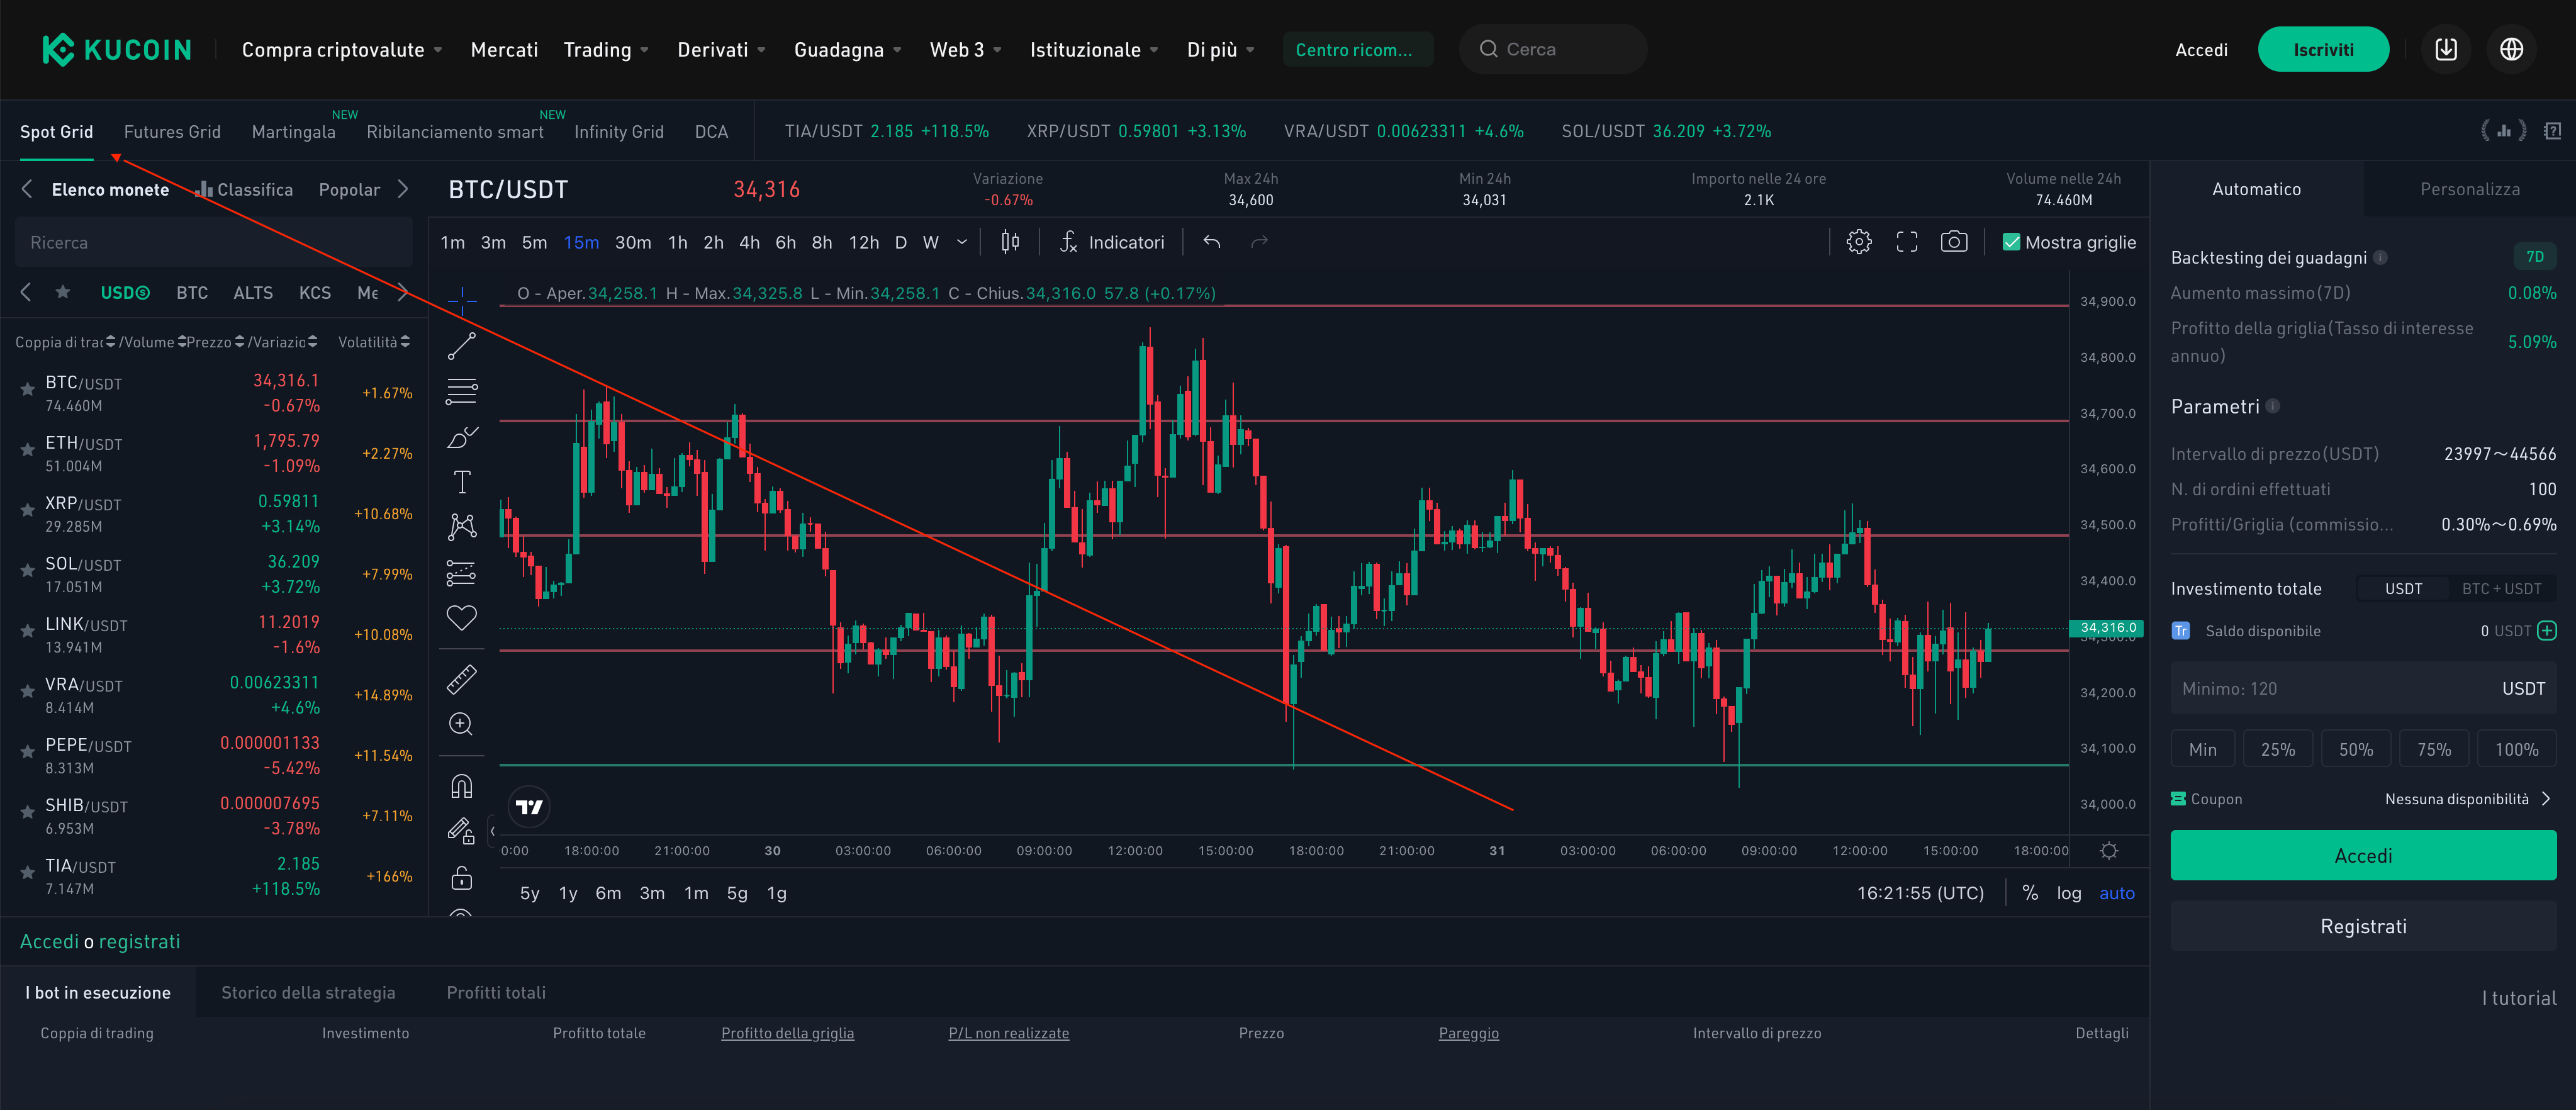Open the candlestick chart type selector
The image size is (2576, 1110).
point(1010,242)
